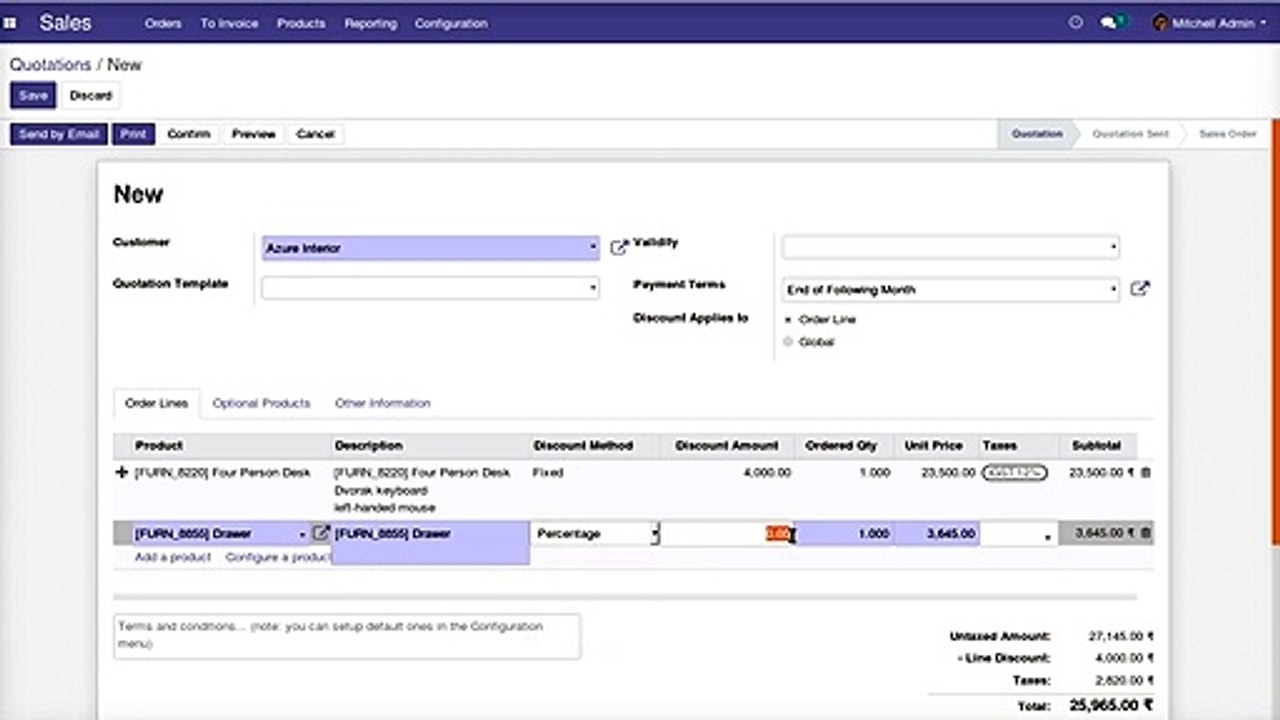Image resolution: width=1280 pixels, height=720 pixels.
Task: Open the apps grid menu icon
Action: (11, 22)
